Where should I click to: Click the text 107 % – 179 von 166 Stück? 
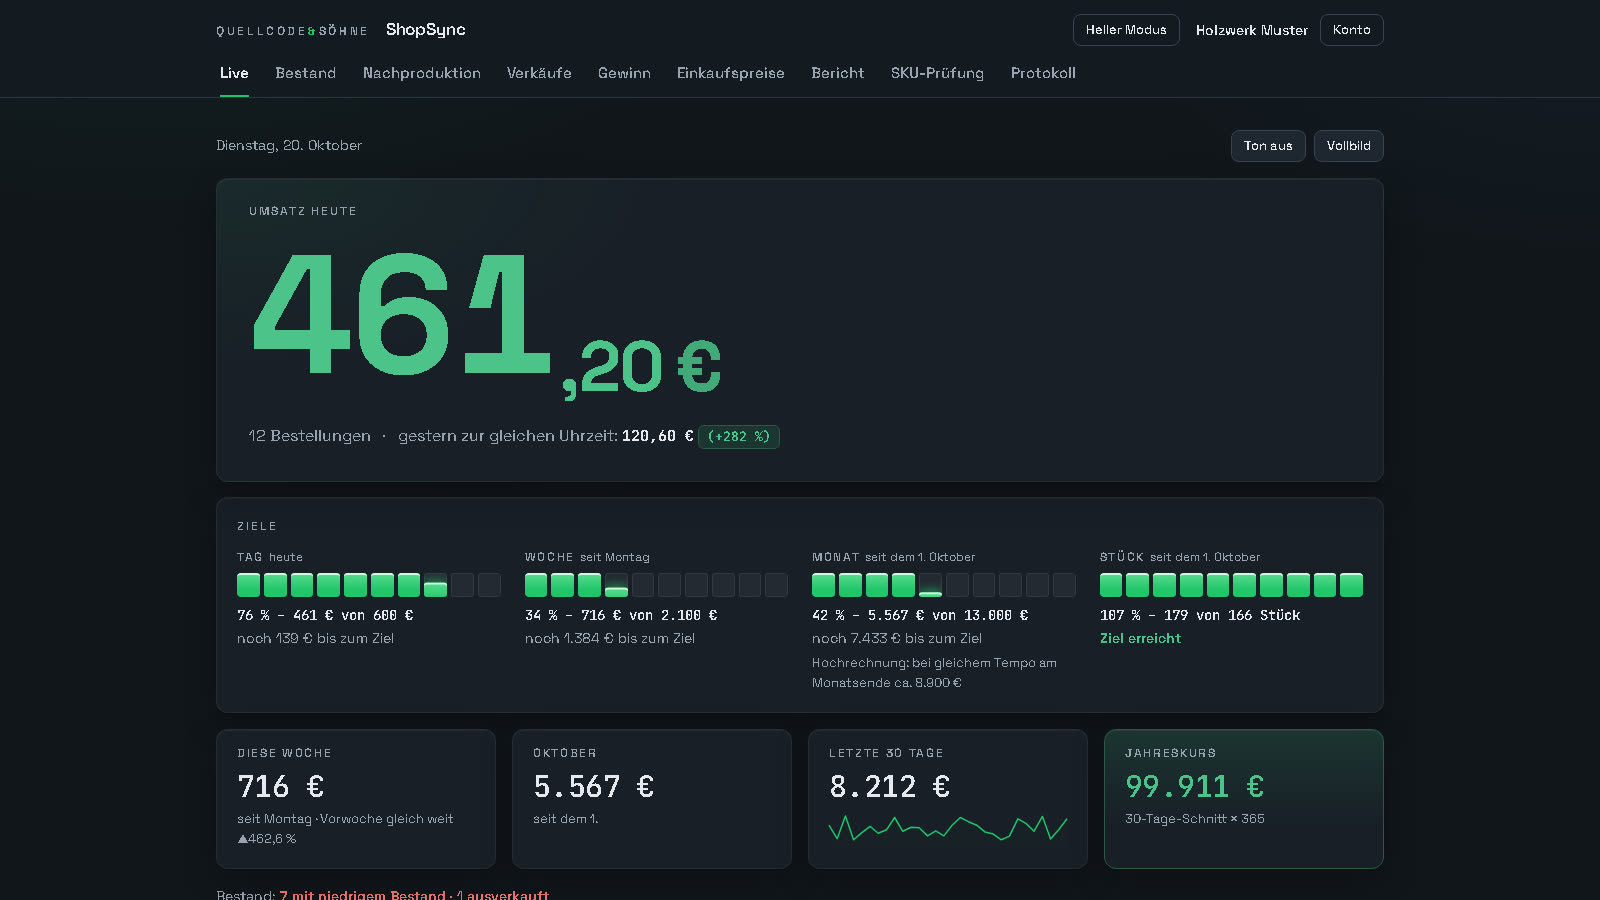(x=1200, y=615)
